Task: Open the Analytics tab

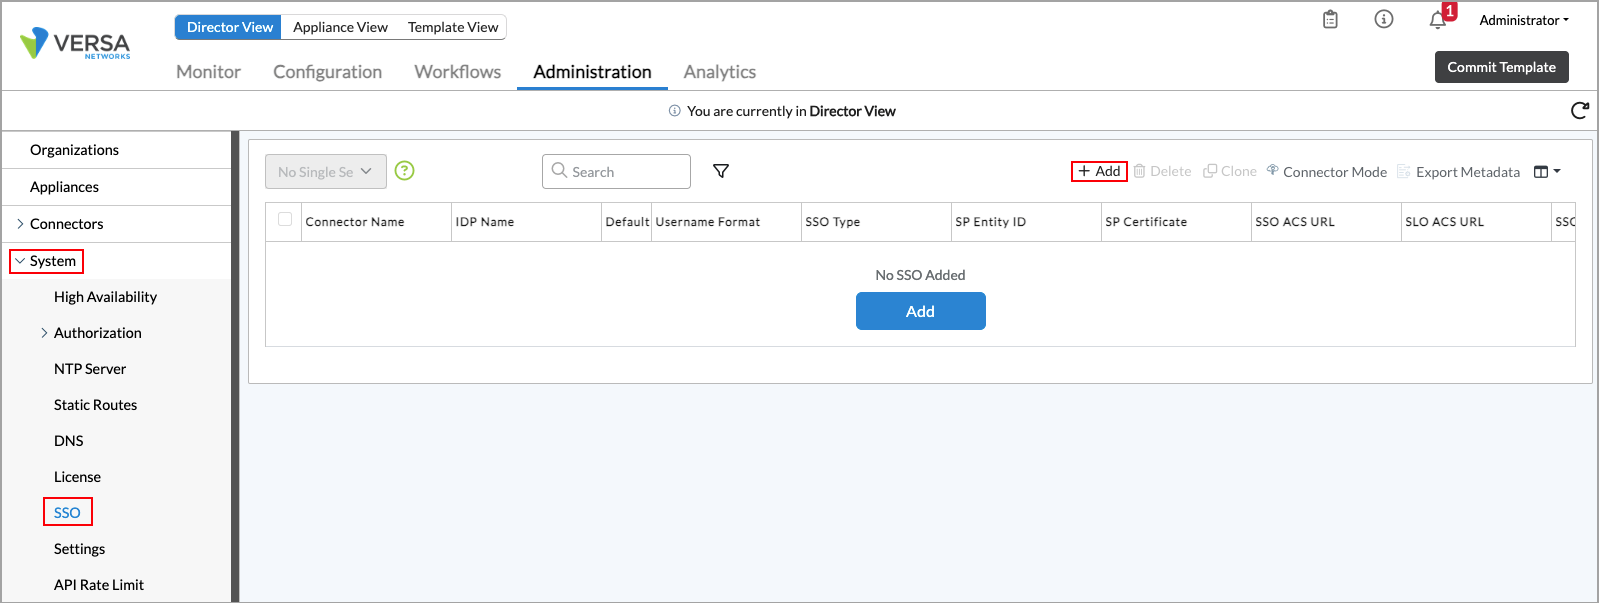Action: click(x=719, y=72)
